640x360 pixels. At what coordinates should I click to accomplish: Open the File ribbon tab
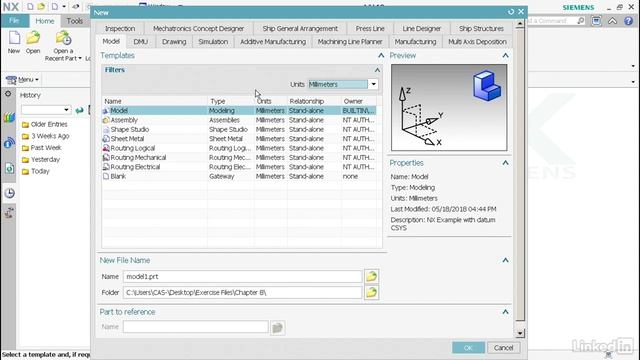(x=14, y=21)
